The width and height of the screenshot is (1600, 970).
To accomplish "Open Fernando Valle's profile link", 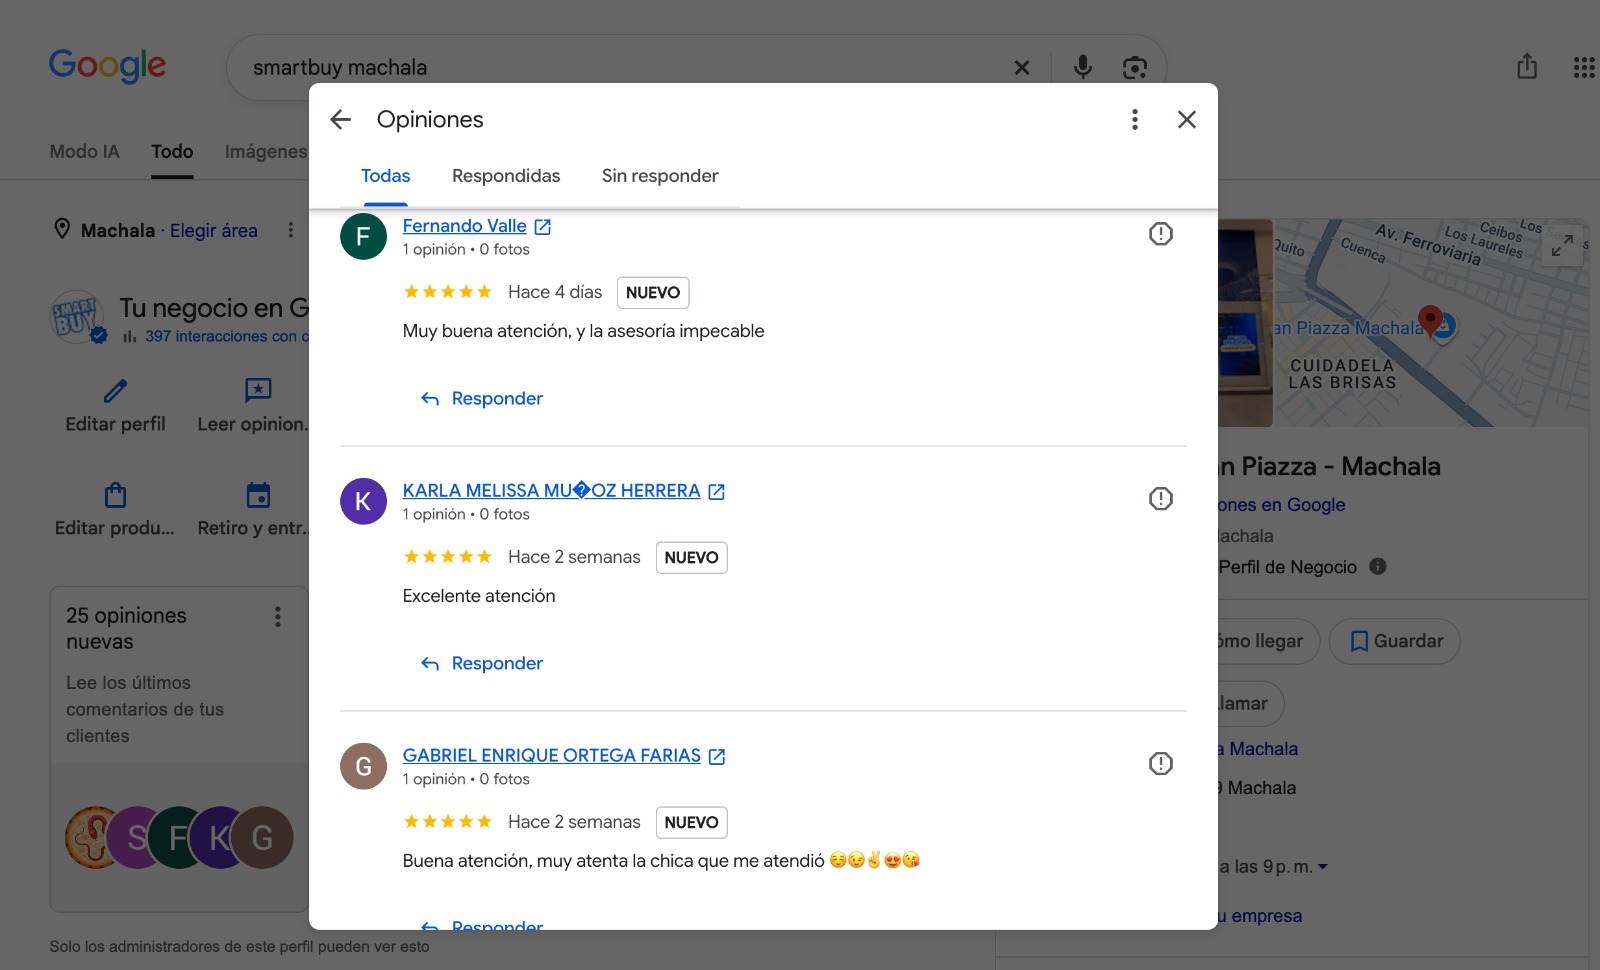I will (465, 226).
